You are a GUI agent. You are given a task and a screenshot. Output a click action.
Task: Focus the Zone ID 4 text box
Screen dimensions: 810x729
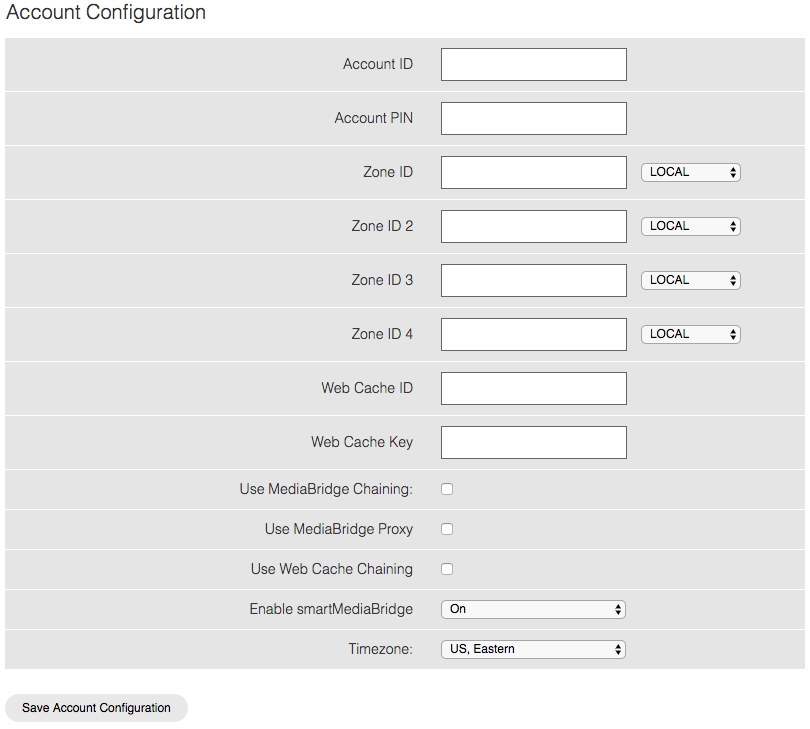[x=534, y=334]
